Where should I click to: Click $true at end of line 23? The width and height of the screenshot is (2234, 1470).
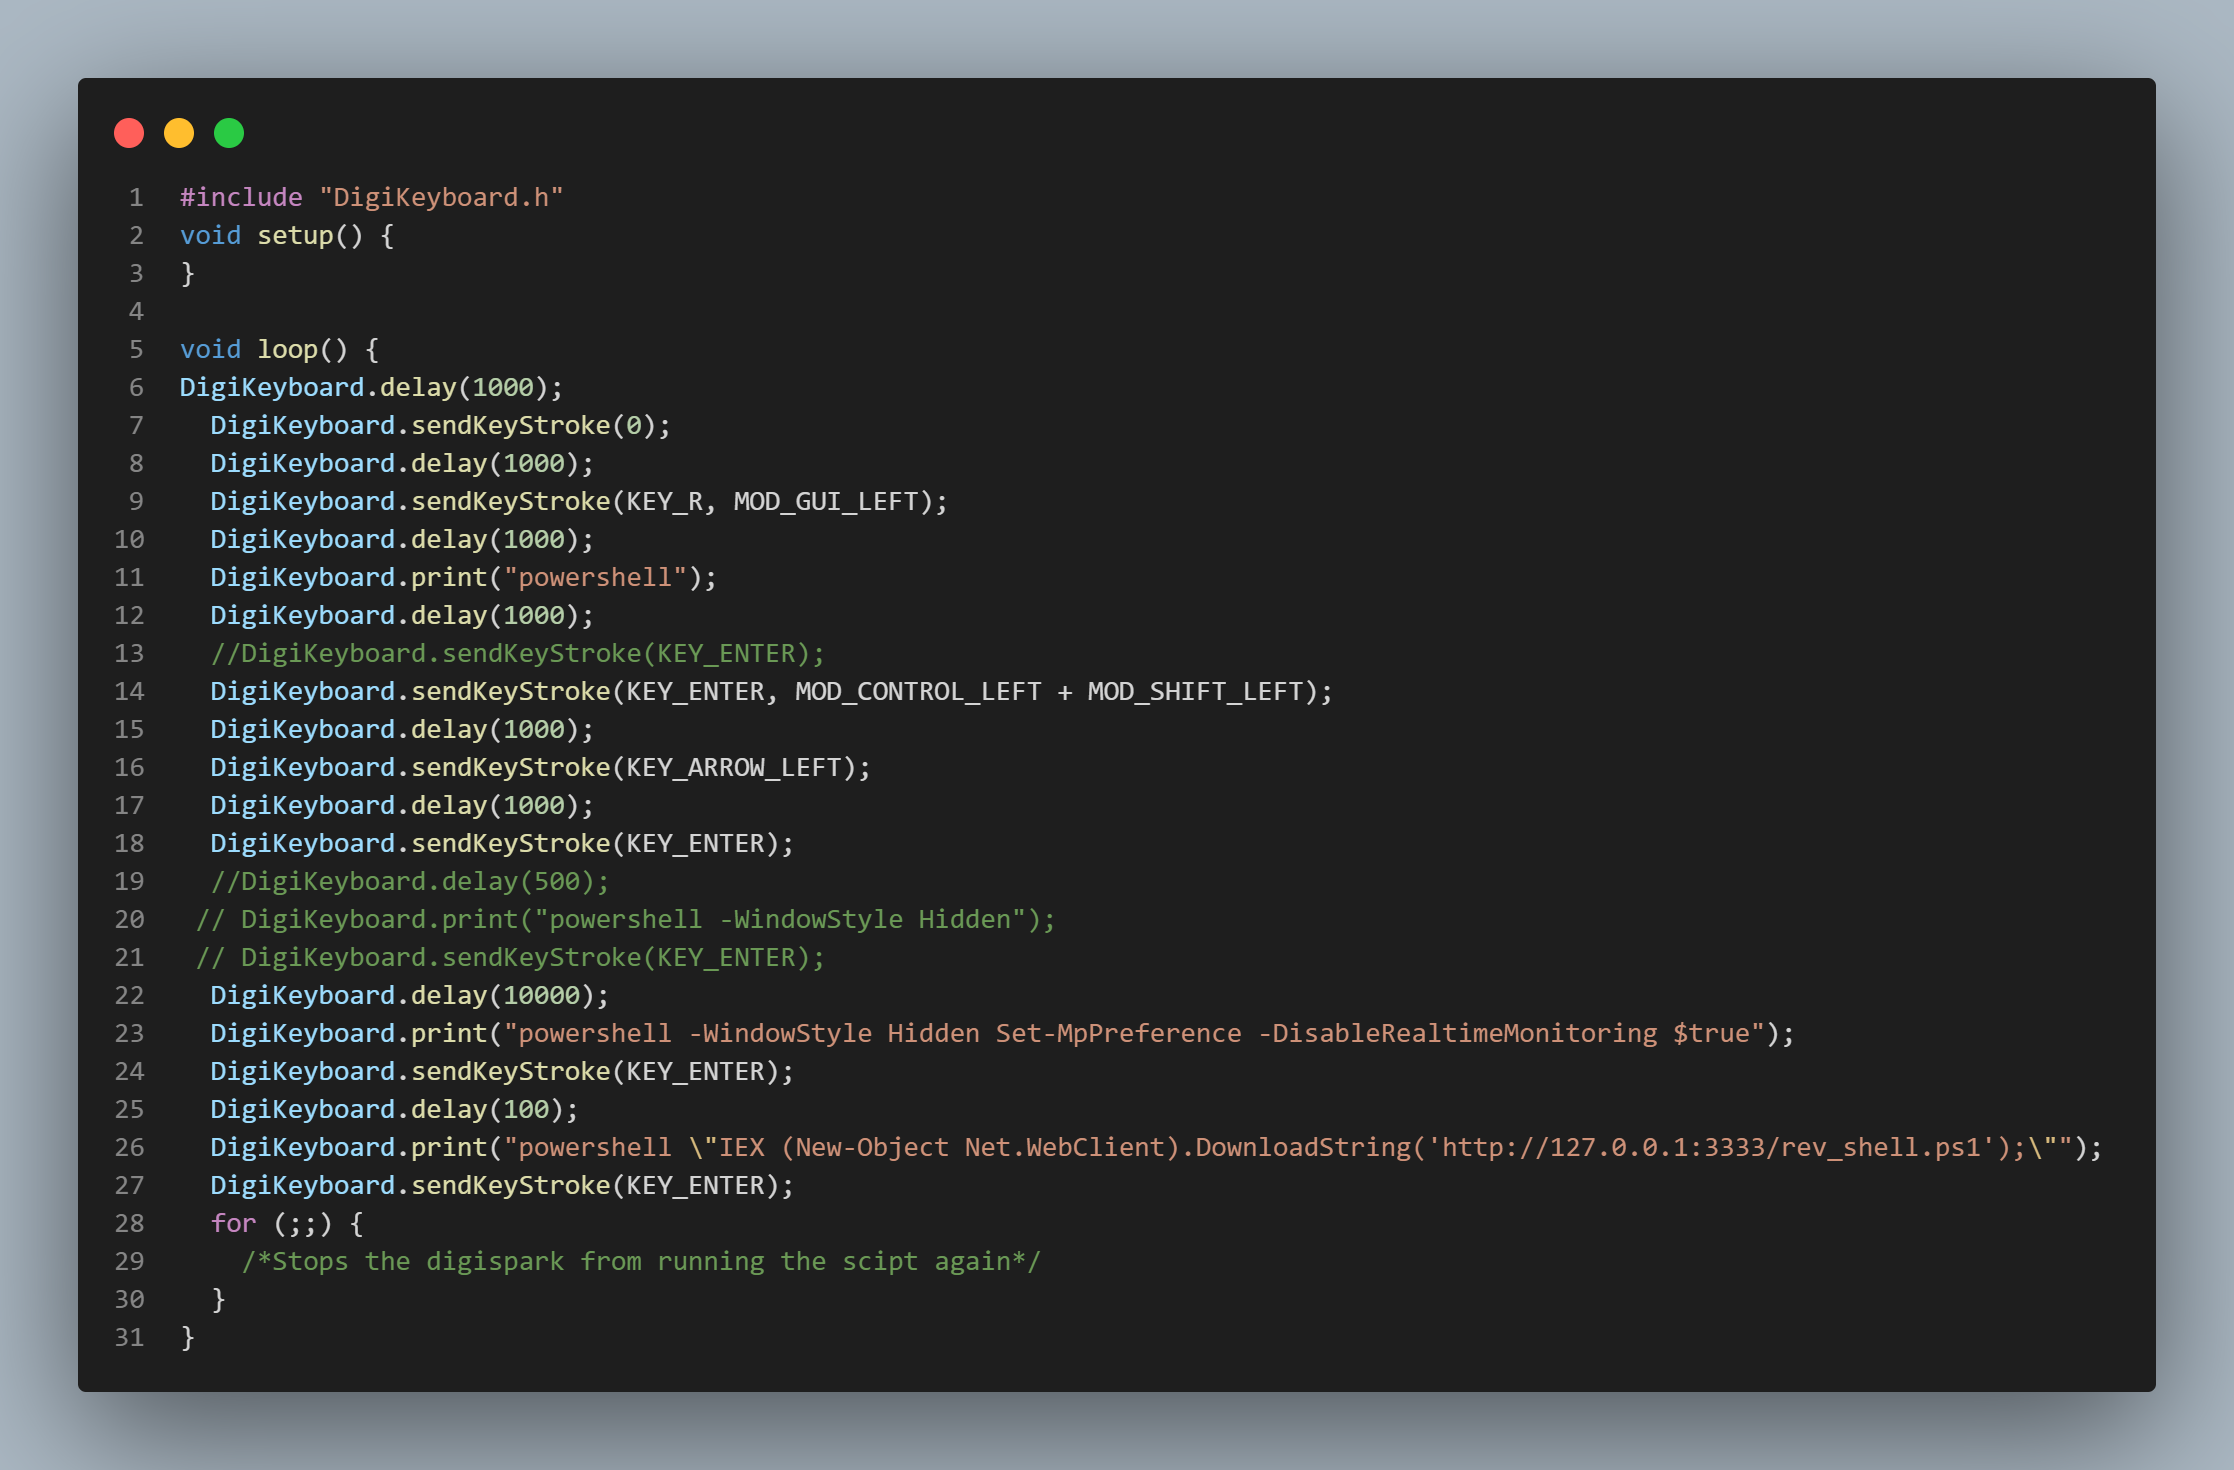point(1711,1033)
